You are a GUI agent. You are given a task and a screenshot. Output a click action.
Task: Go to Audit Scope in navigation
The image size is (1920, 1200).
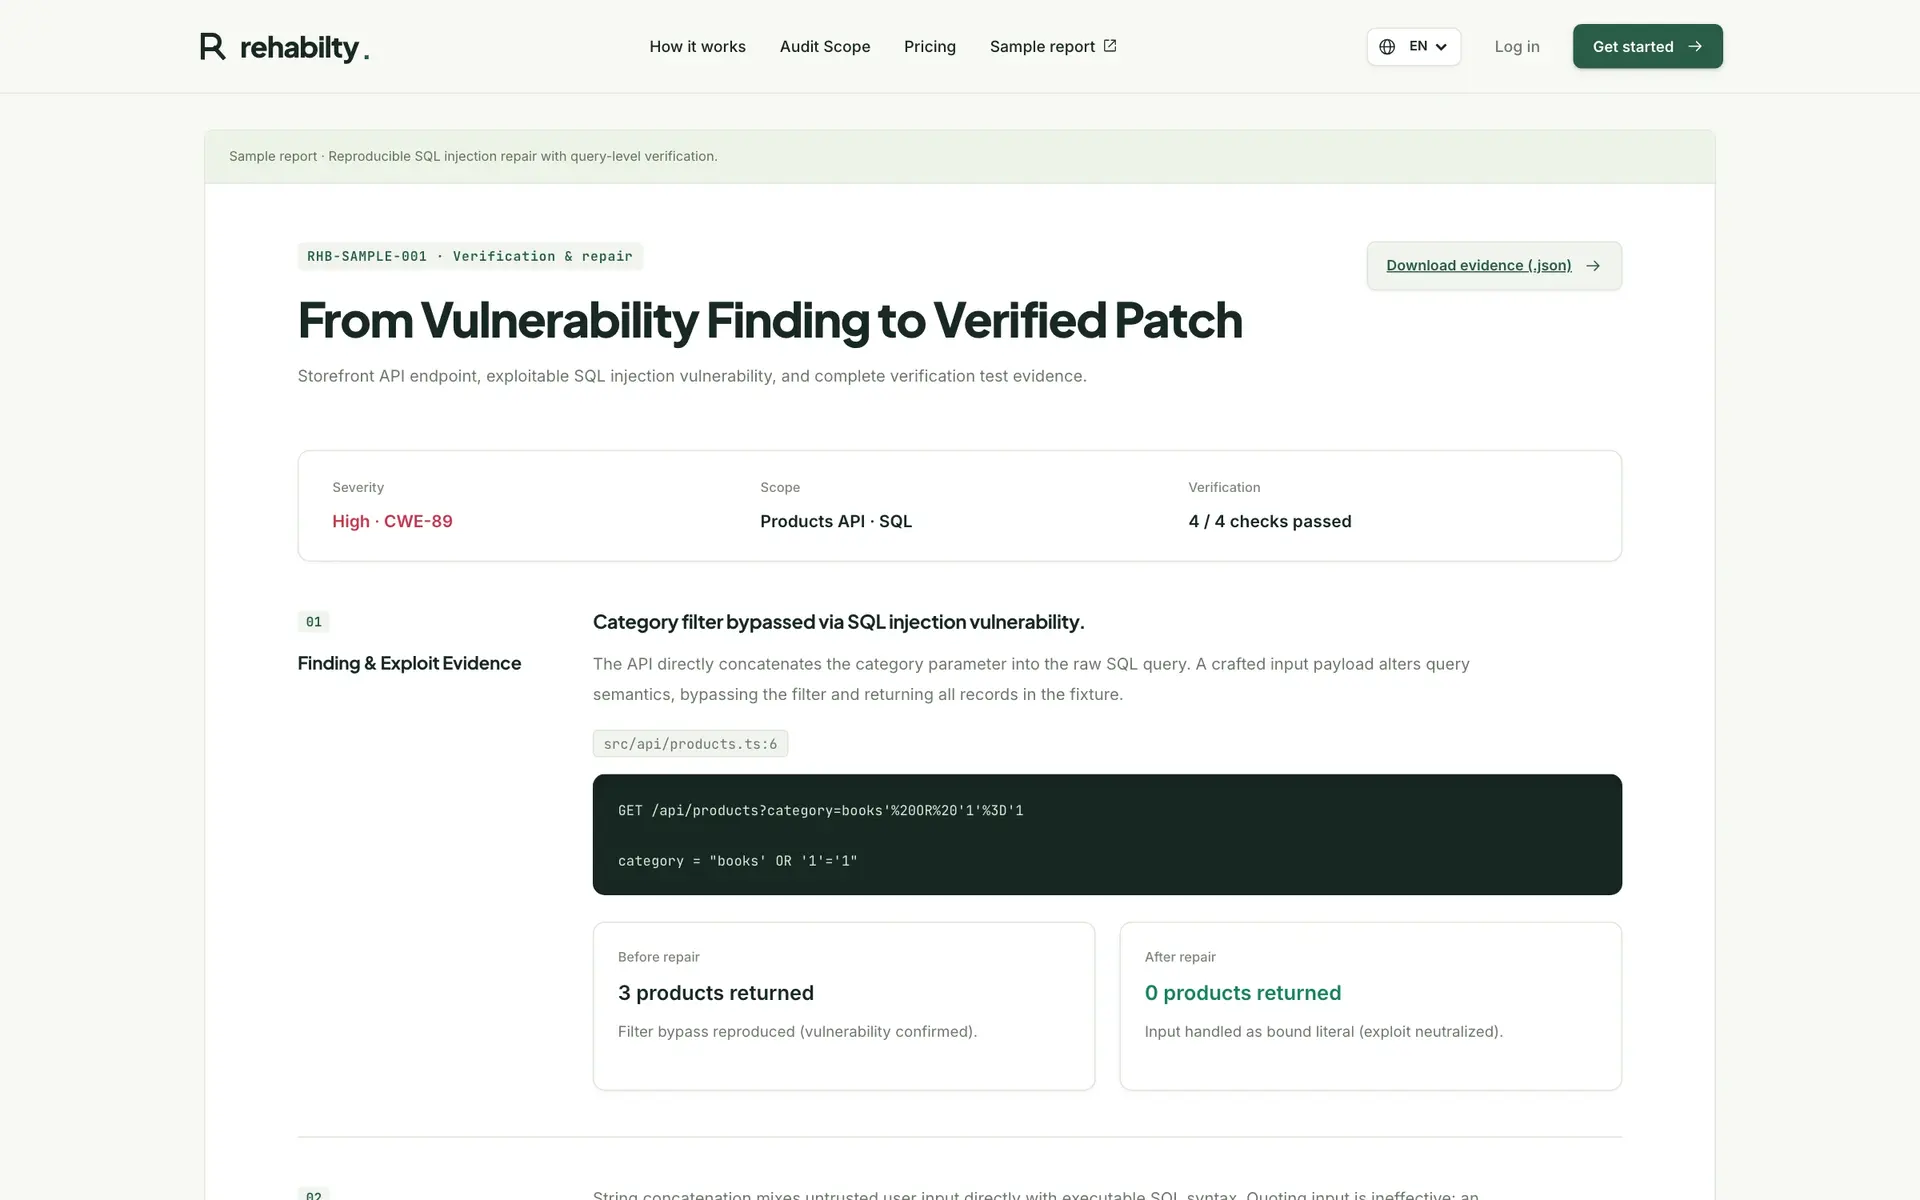825,46
